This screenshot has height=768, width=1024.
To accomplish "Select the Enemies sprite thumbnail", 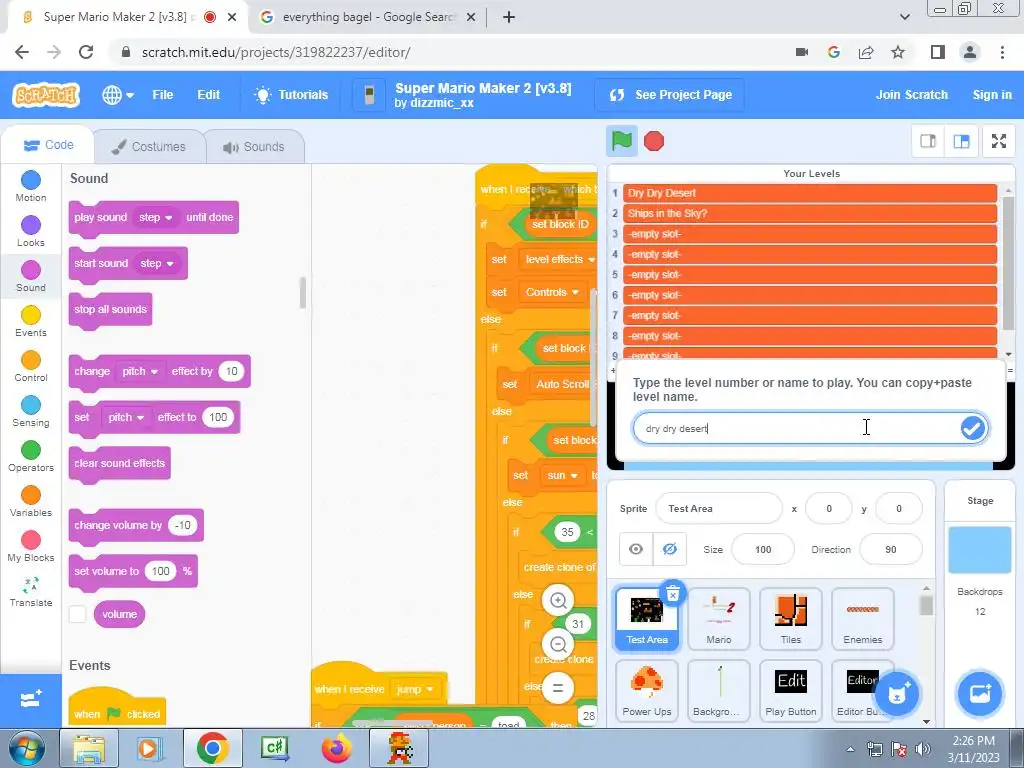I will point(862,618).
